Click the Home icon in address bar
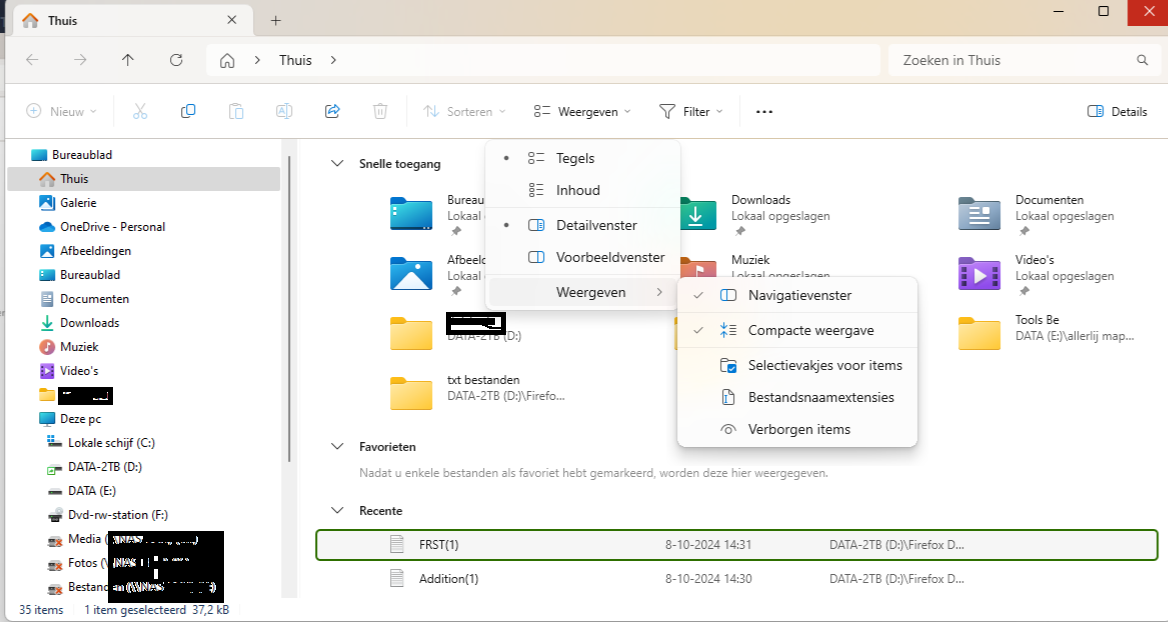This screenshot has width=1168, height=622. [x=227, y=60]
